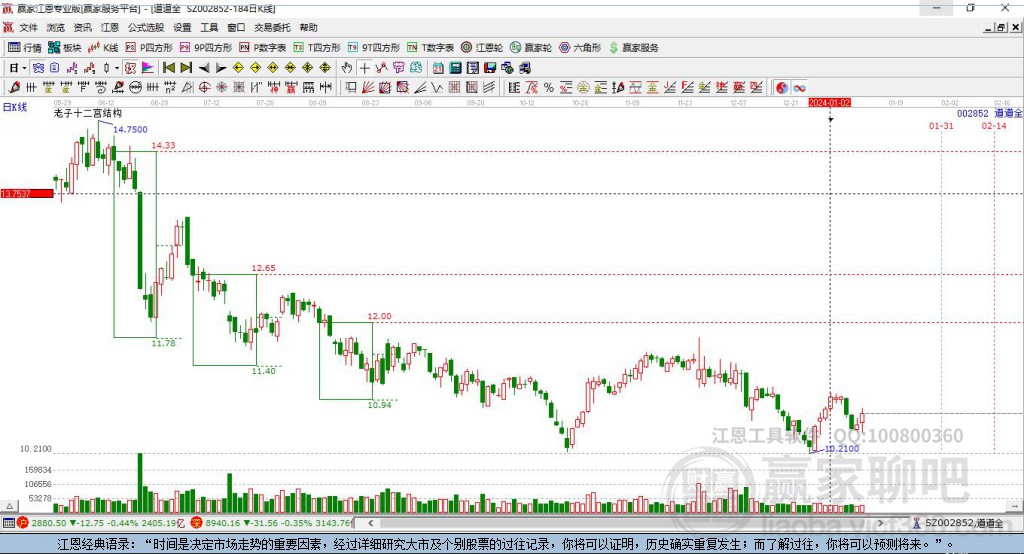
Task: Click the calendar date icon
Action: (438, 68)
